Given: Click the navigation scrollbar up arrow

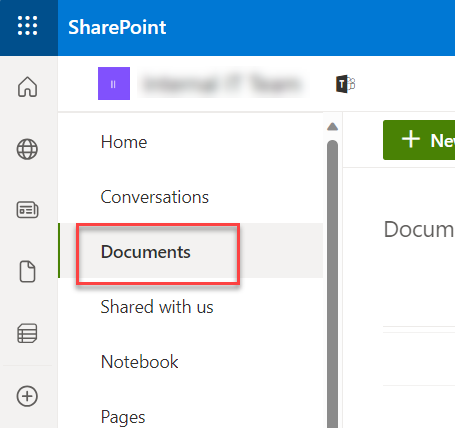Looking at the screenshot, I should tap(332, 127).
